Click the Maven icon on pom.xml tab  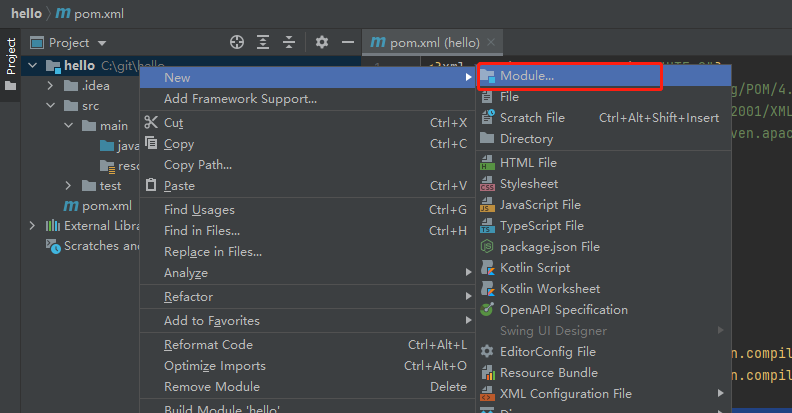[378, 42]
